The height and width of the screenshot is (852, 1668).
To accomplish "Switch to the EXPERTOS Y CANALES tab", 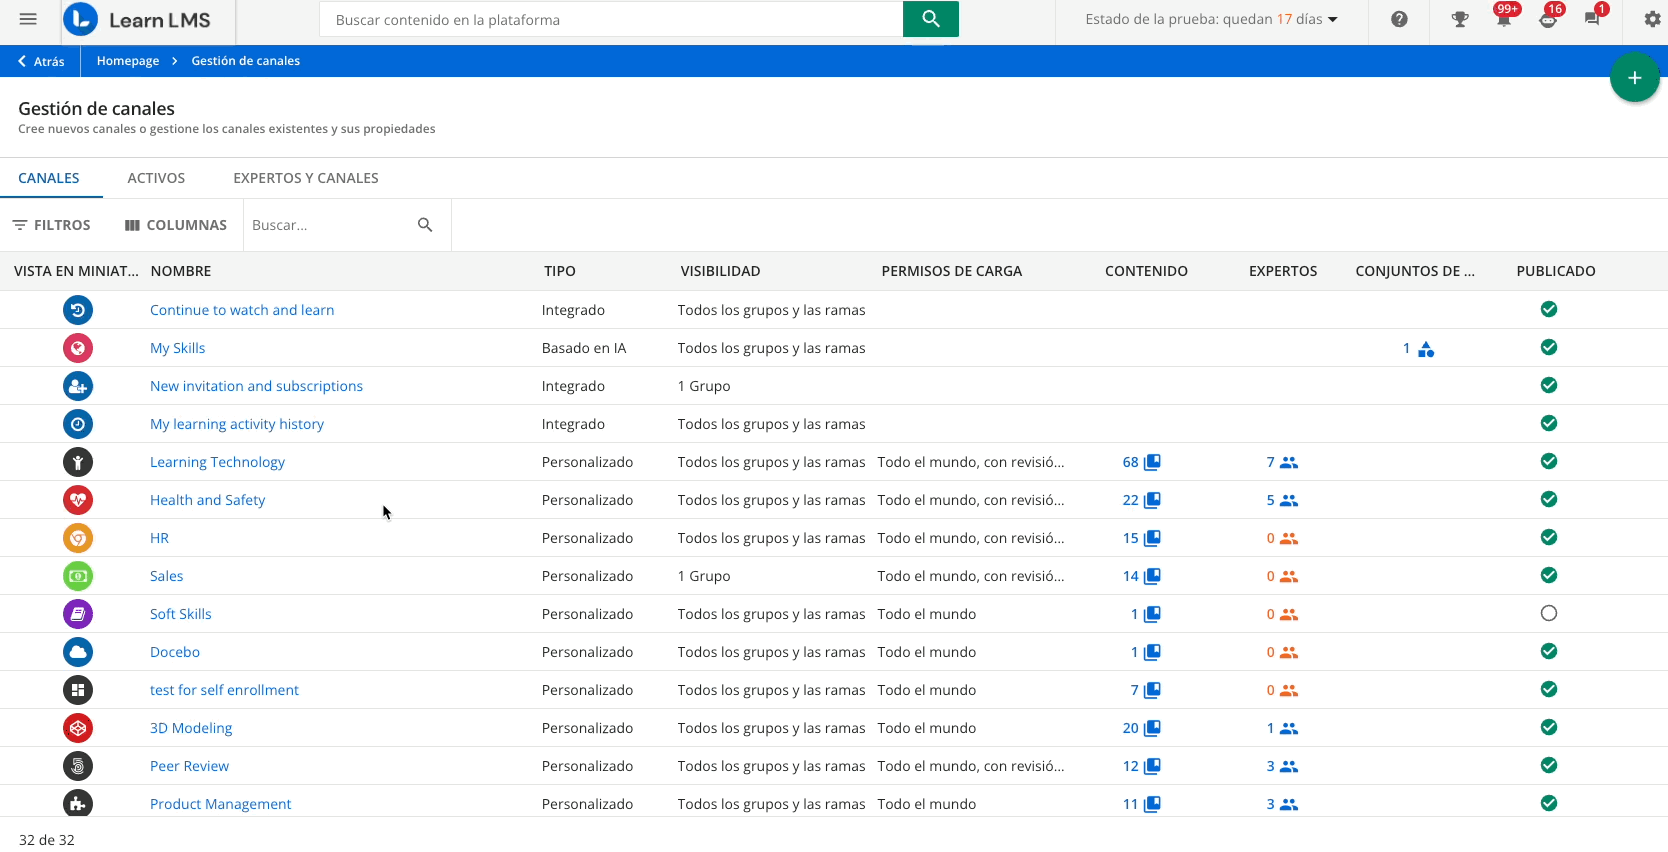I will (x=306, y=178).
